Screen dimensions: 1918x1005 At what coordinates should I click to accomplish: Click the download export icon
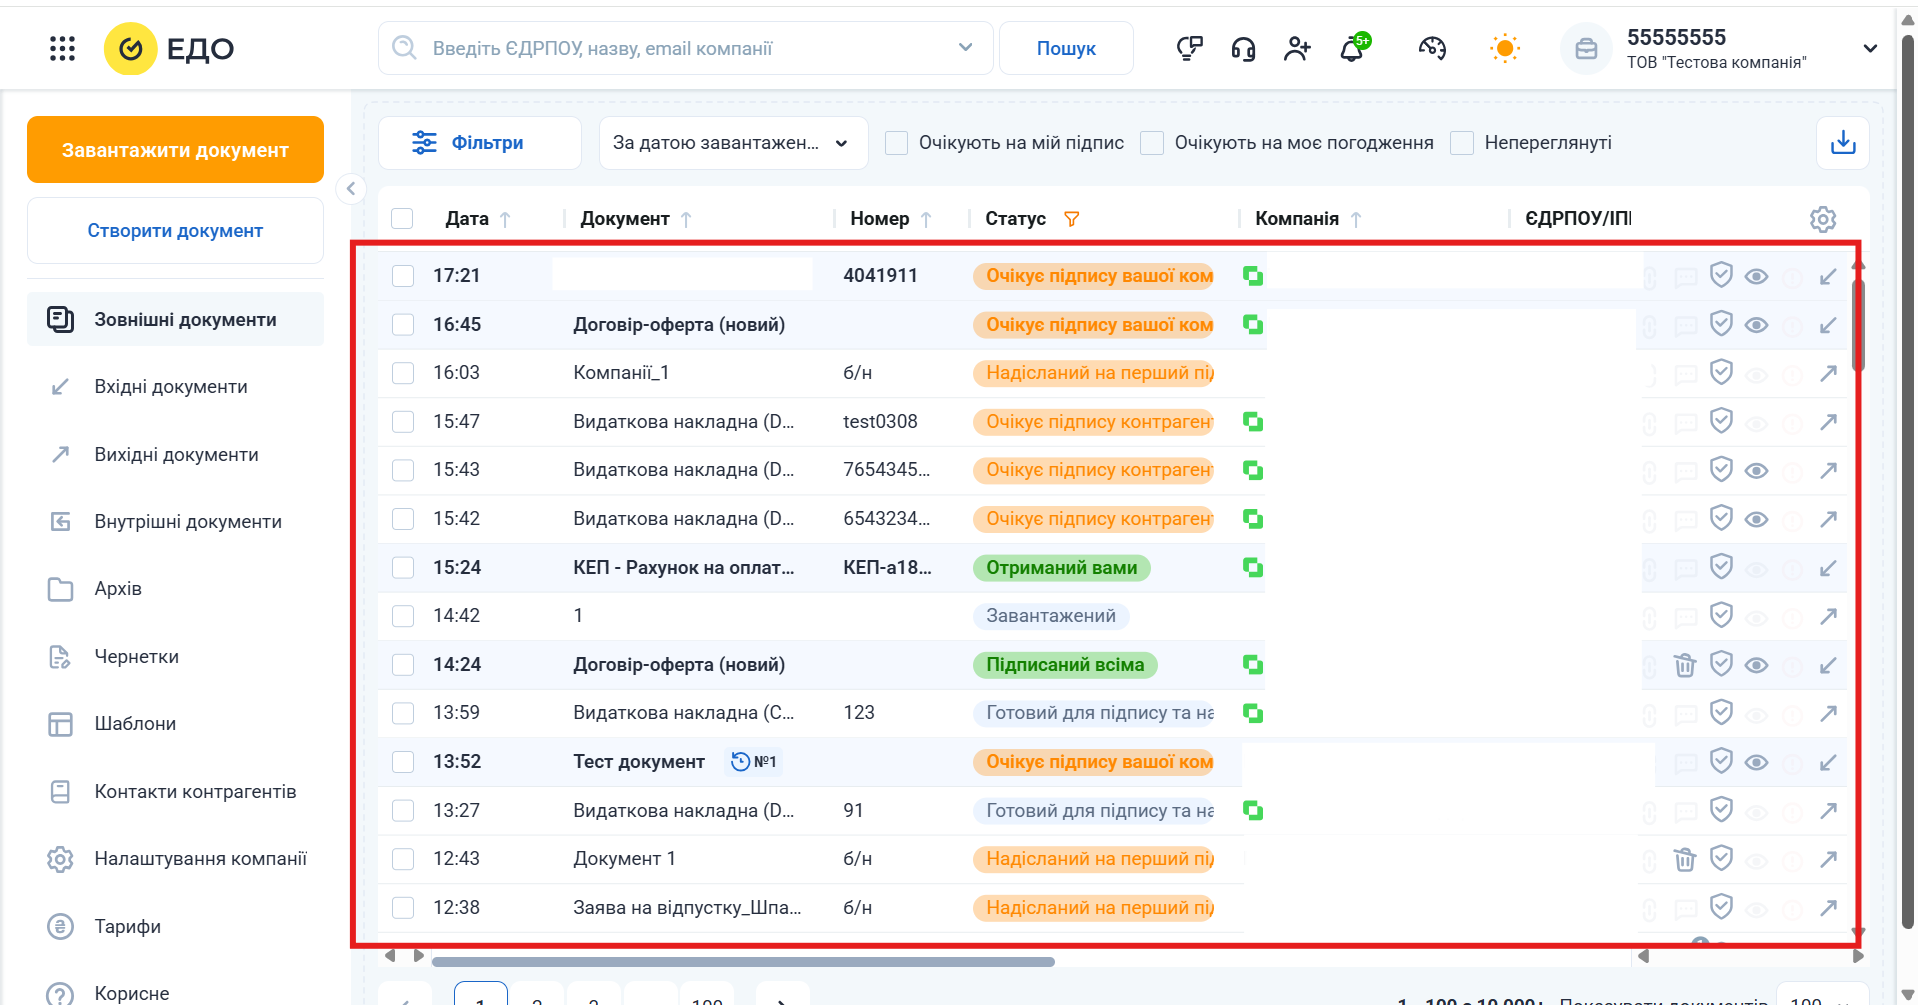click(x=1842, y=143)
